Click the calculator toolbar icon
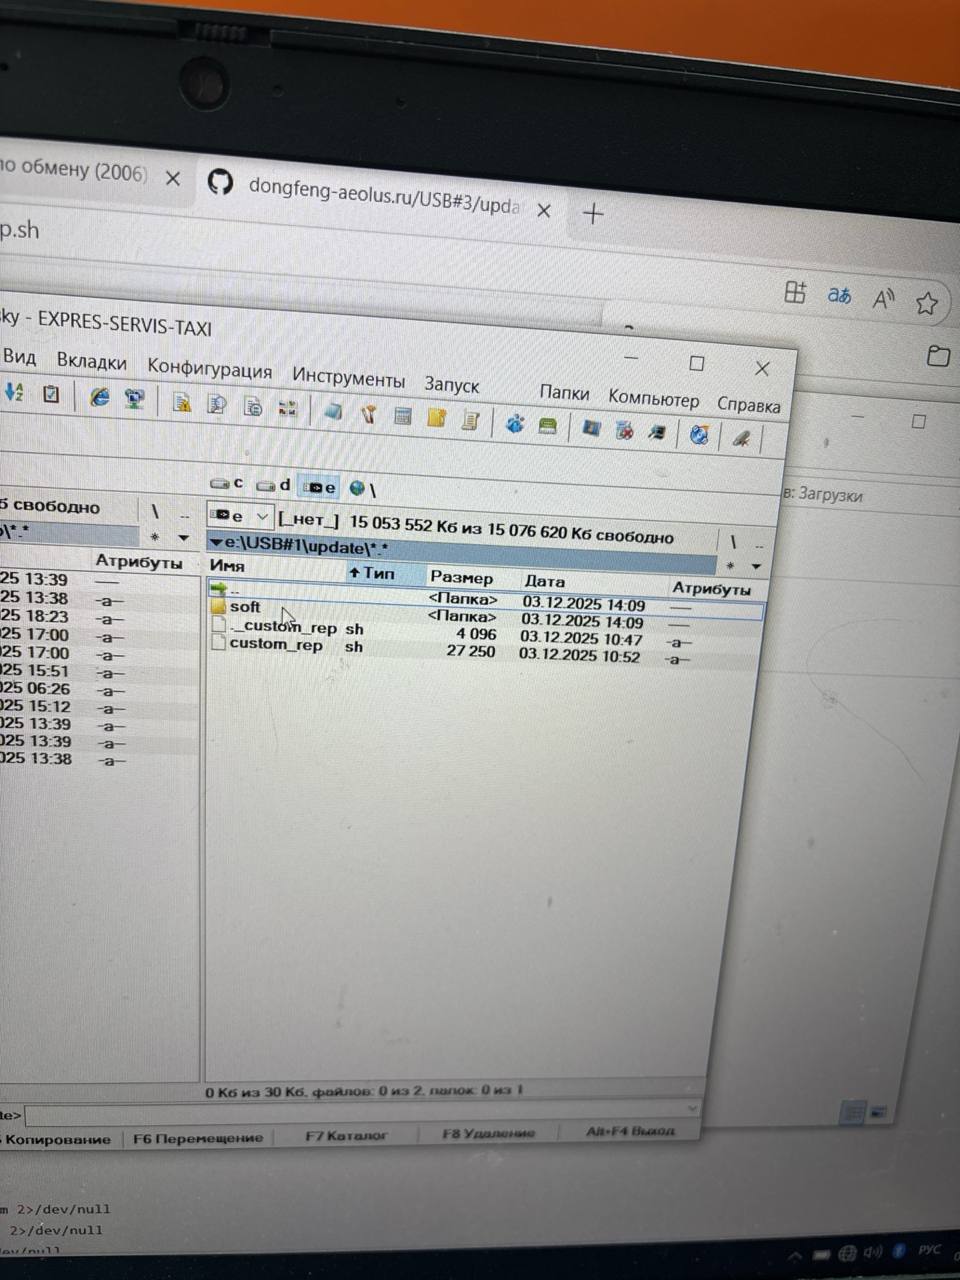 pos(403,416)
